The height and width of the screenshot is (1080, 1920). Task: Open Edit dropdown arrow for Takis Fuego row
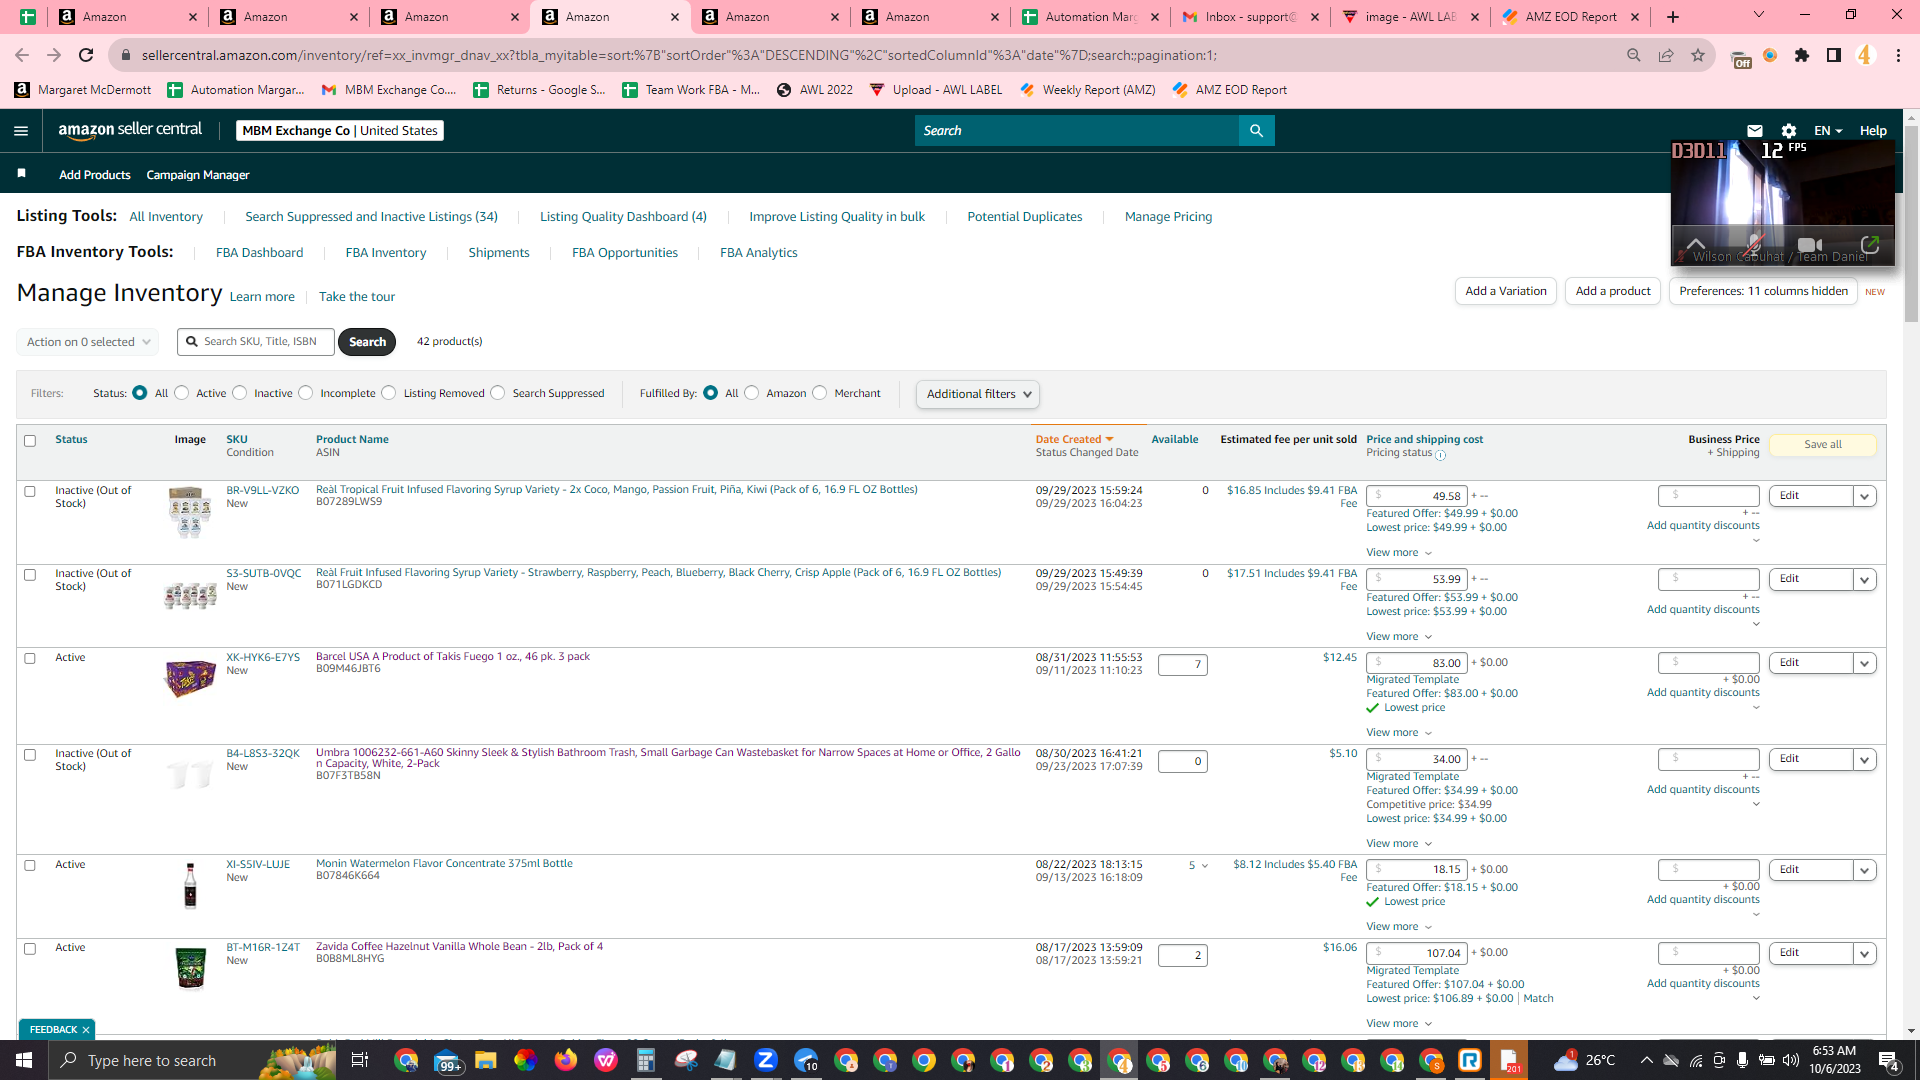(1864, 663)
